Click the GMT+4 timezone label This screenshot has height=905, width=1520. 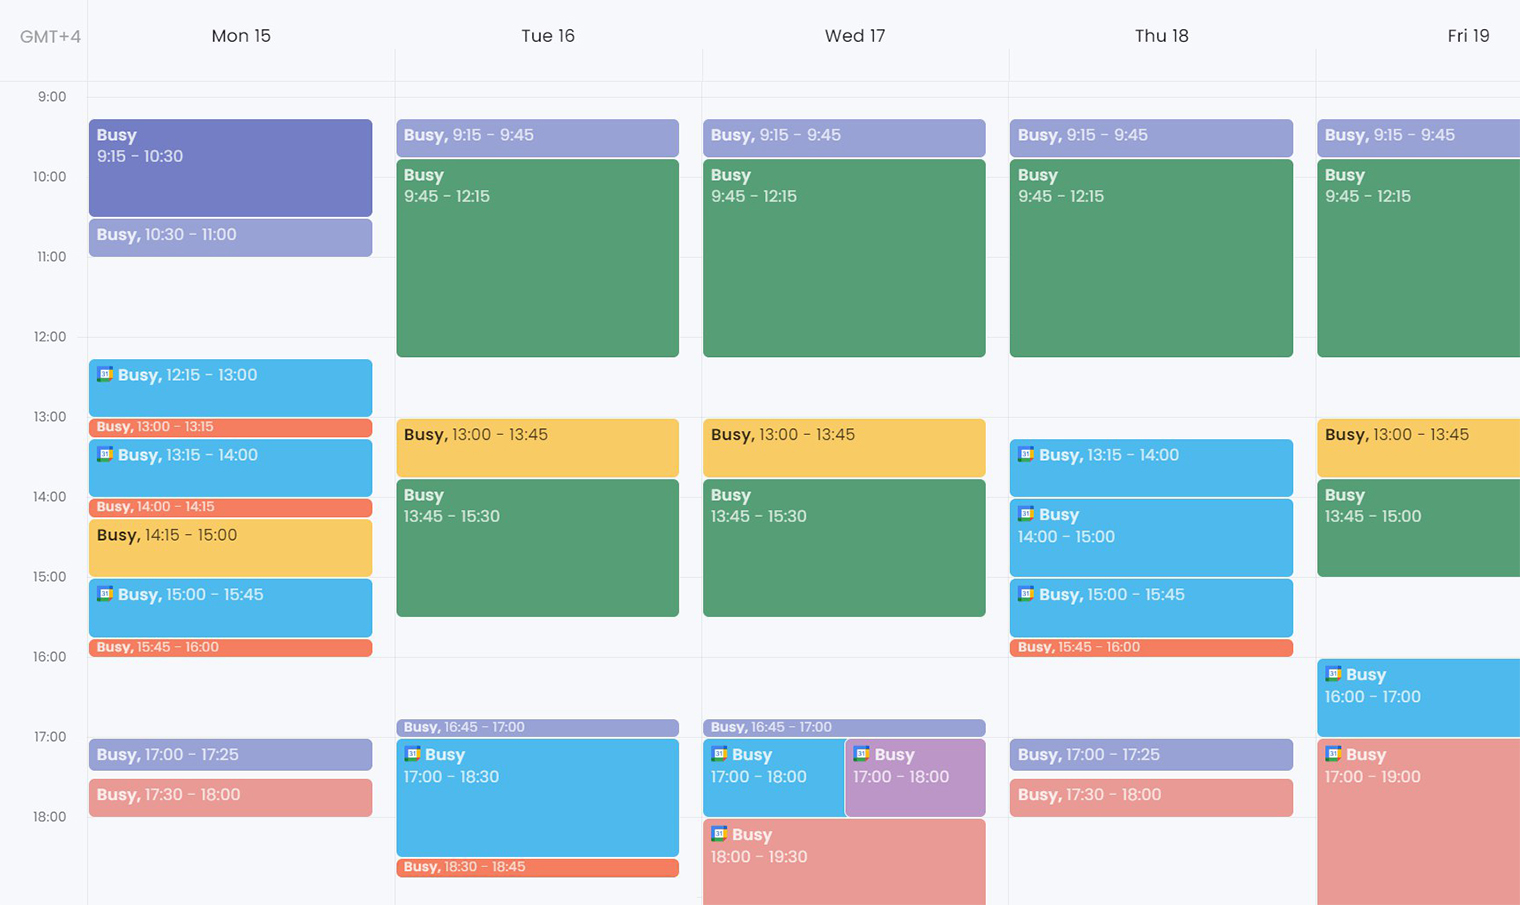(50, 37)
